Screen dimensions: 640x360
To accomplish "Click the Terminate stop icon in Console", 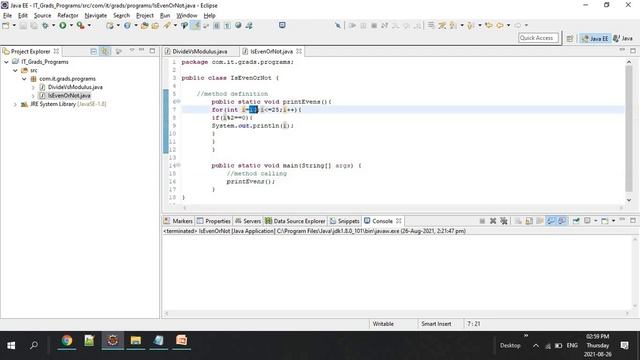I will (x=482, y=221).
